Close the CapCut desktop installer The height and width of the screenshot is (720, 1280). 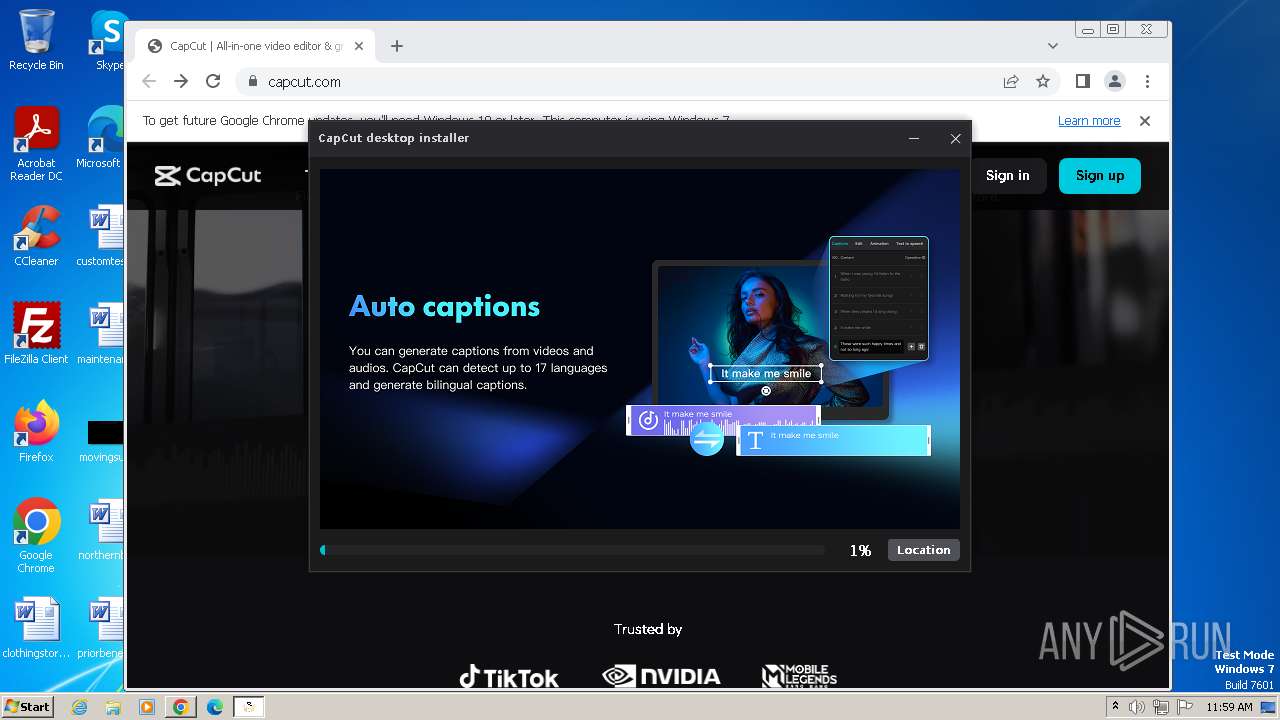tap(955, 139)
